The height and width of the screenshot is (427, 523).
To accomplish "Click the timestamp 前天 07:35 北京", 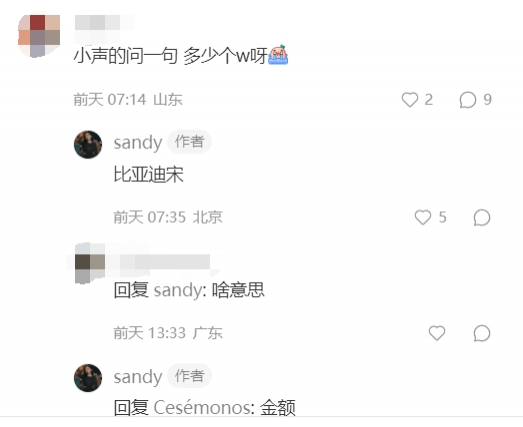I will pyautogui.click(x=168, y=217).
